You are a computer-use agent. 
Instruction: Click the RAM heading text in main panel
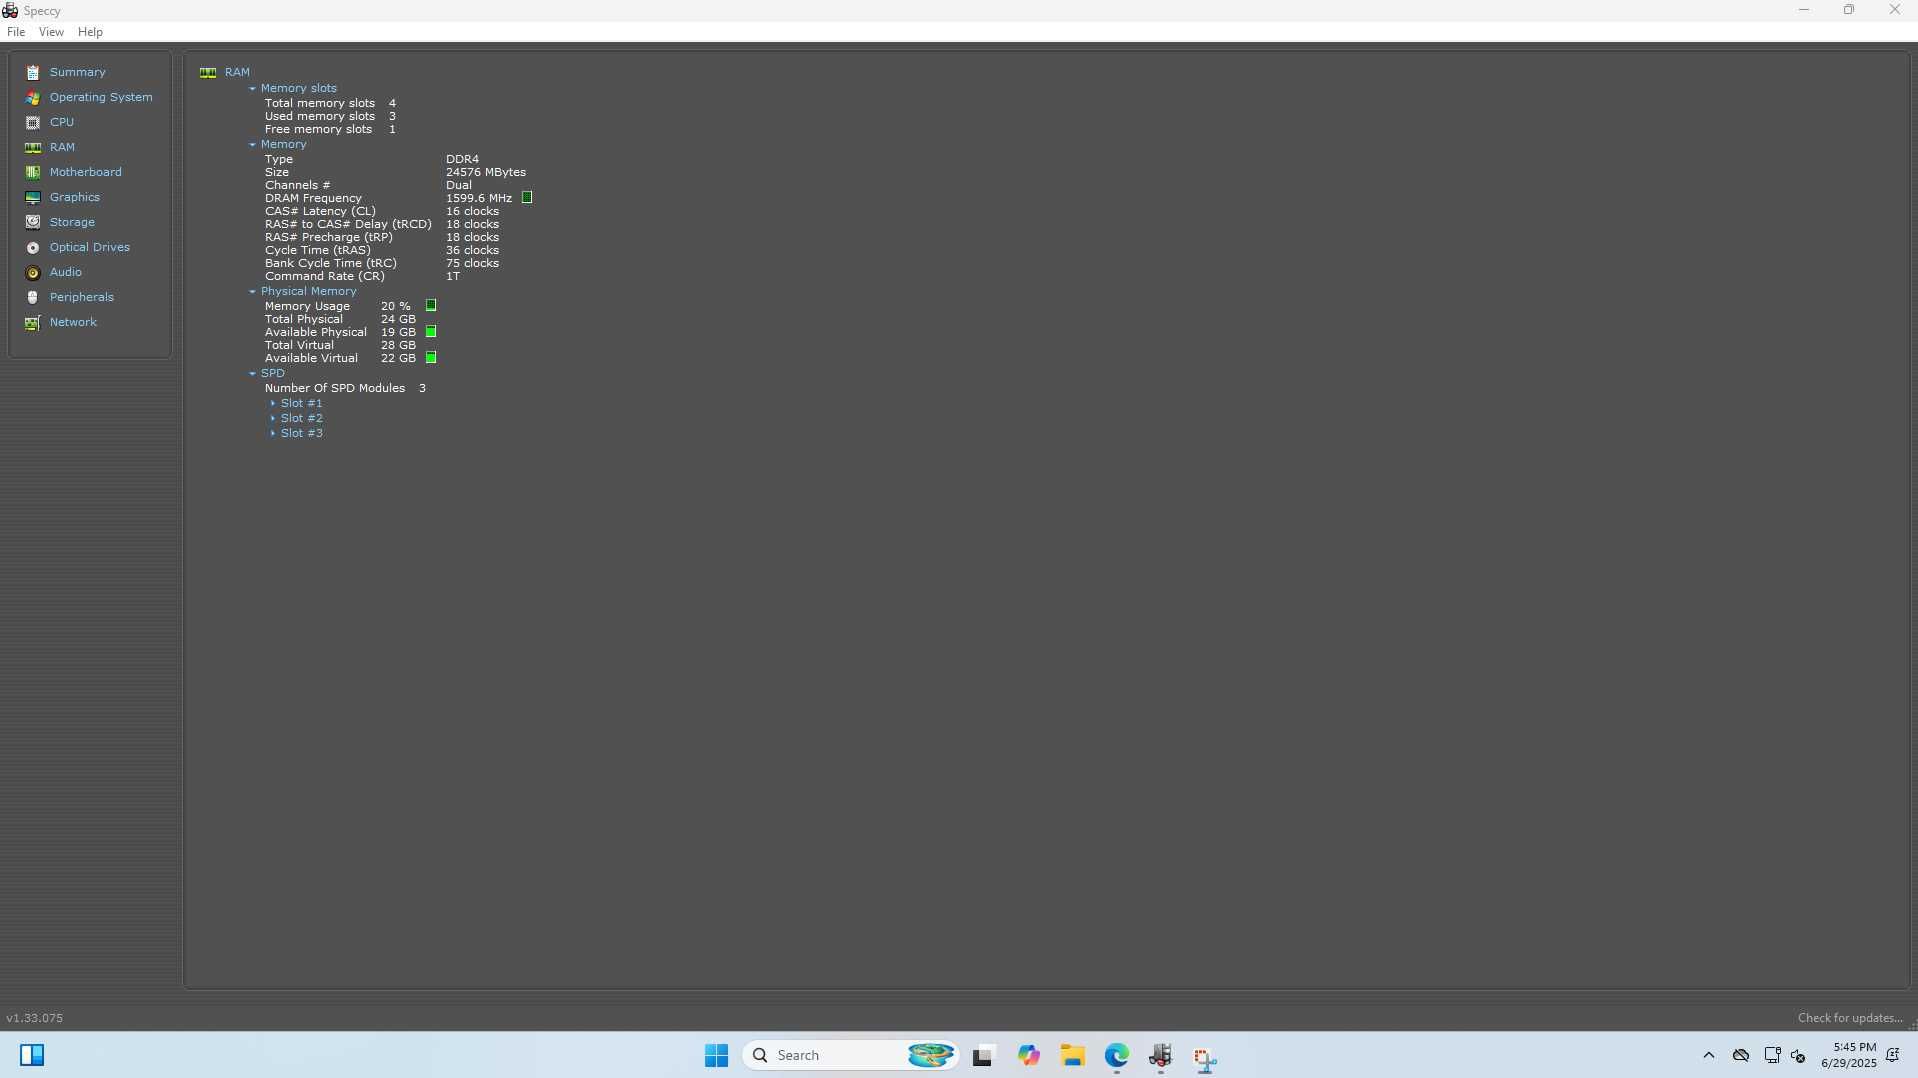[x=237, y=72]
